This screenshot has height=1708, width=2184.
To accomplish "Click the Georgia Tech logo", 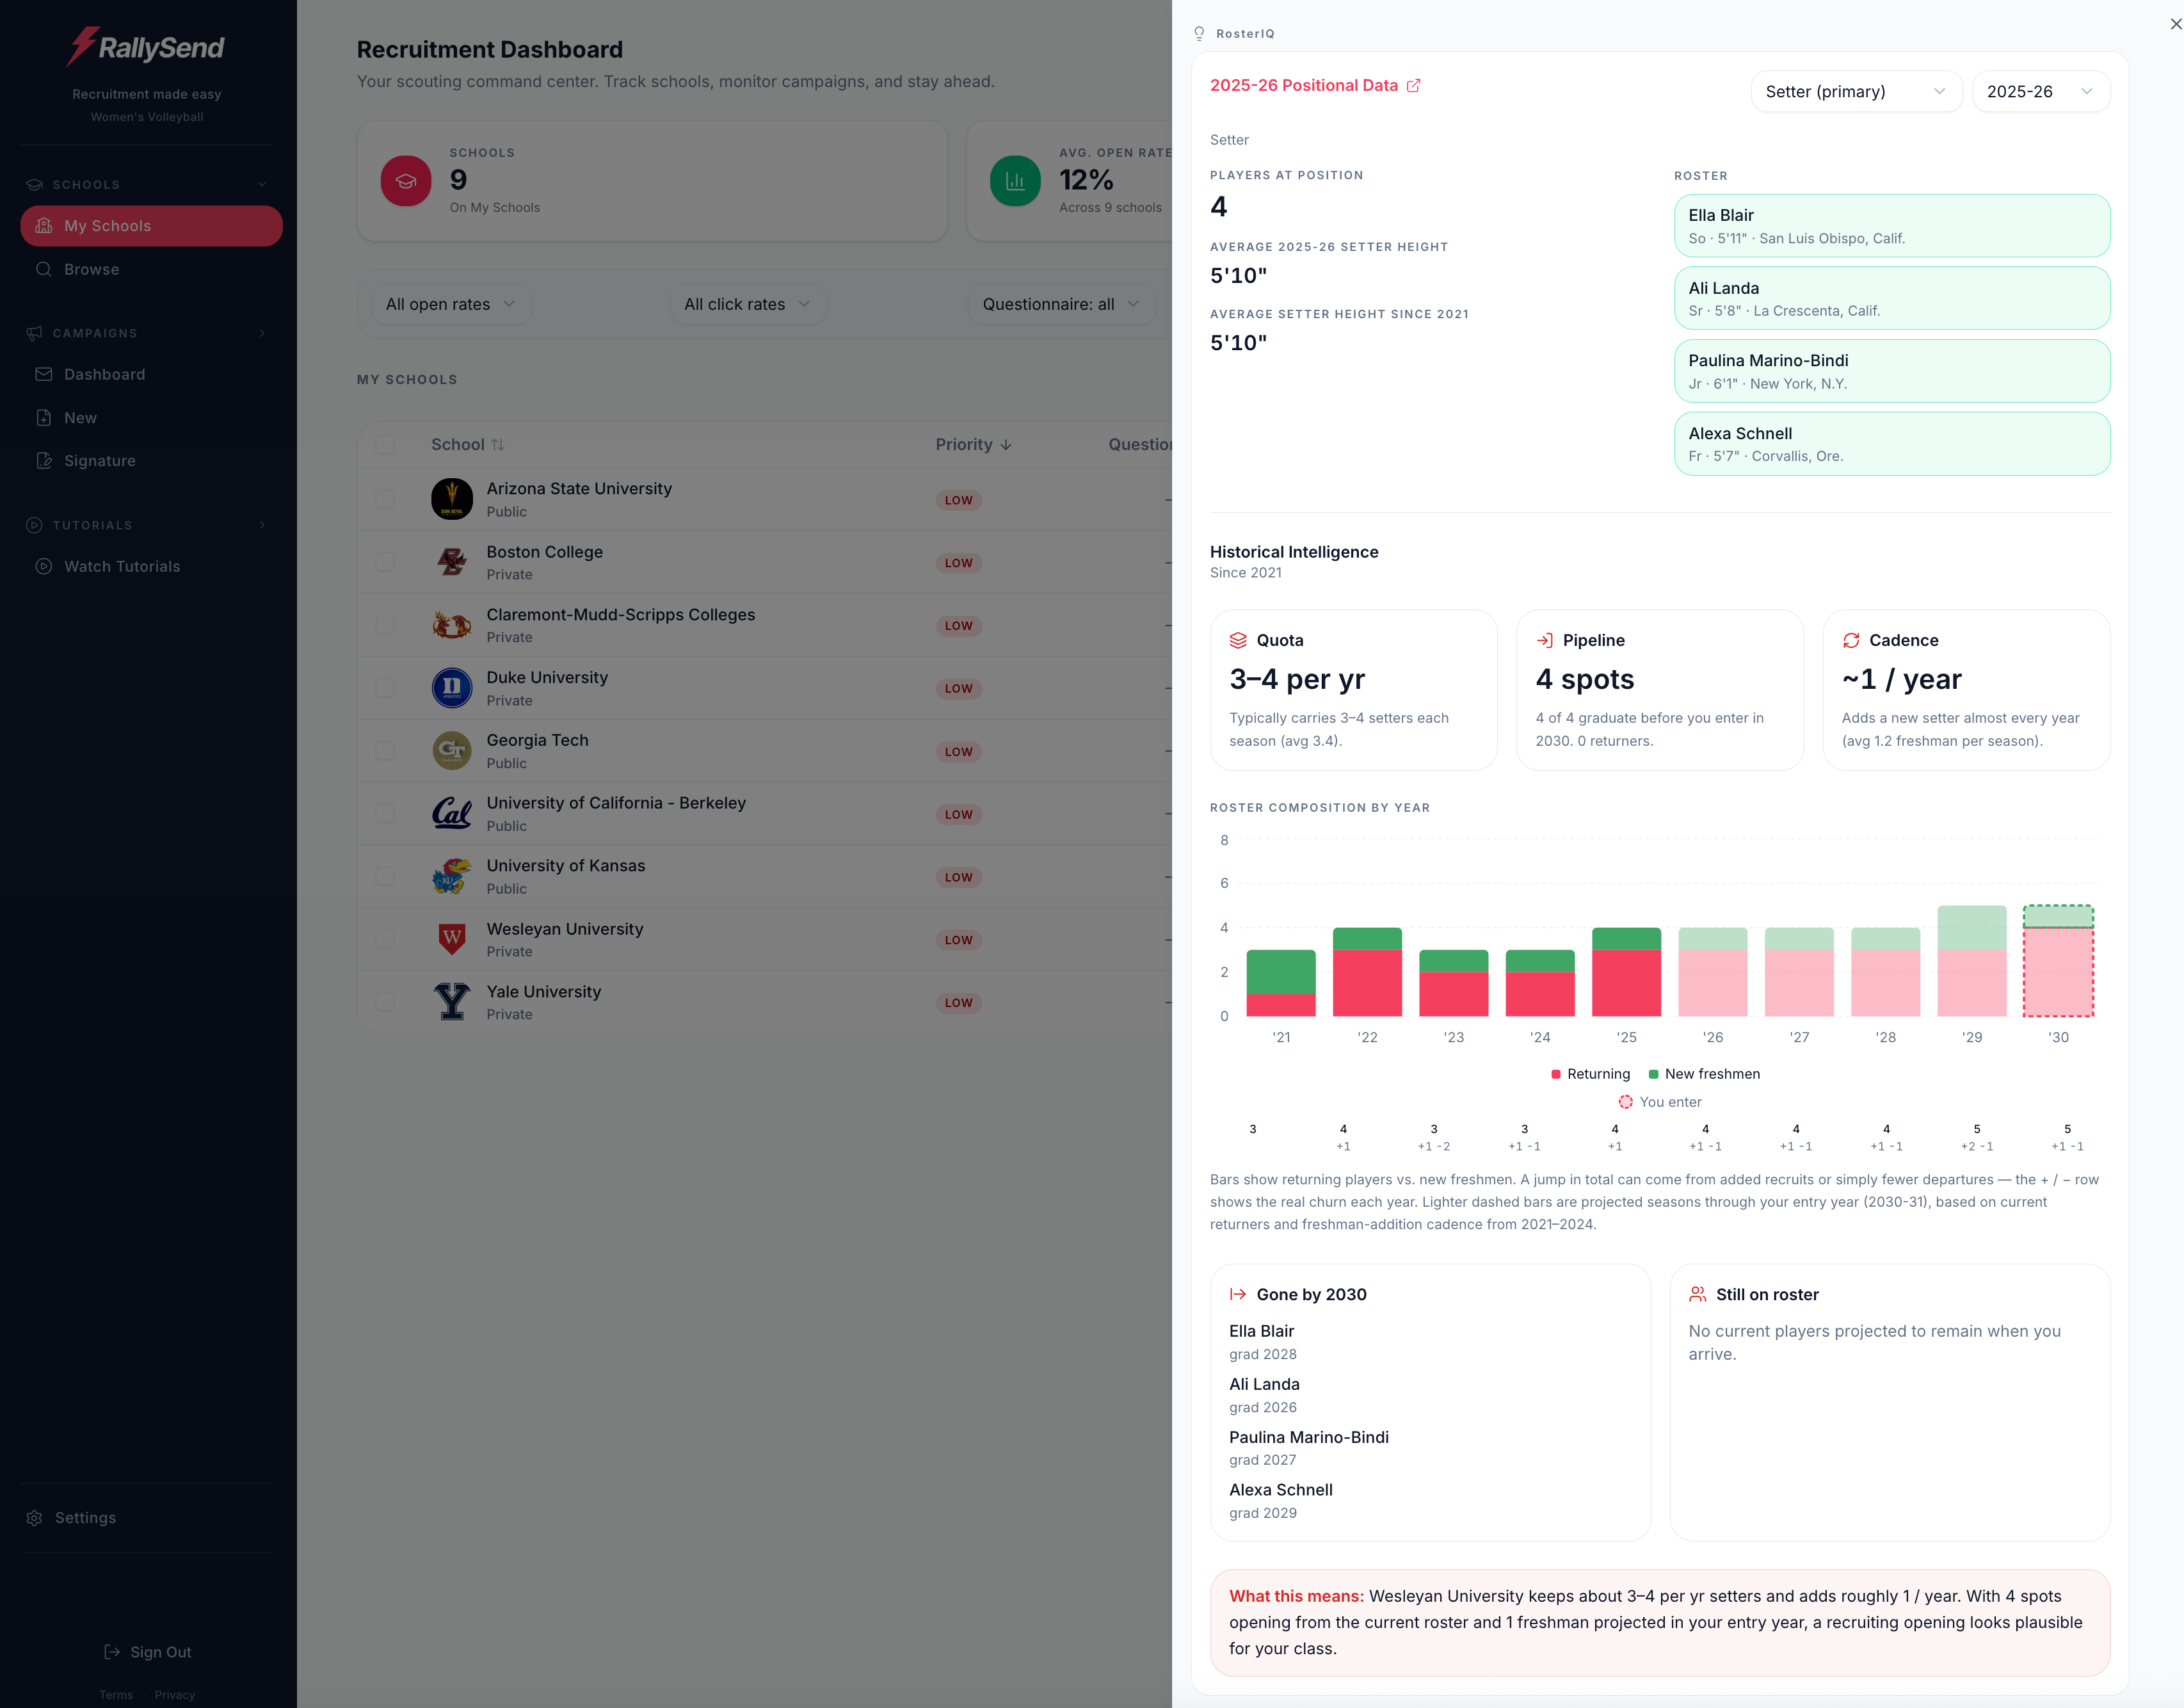I will (x=452, y=751).
